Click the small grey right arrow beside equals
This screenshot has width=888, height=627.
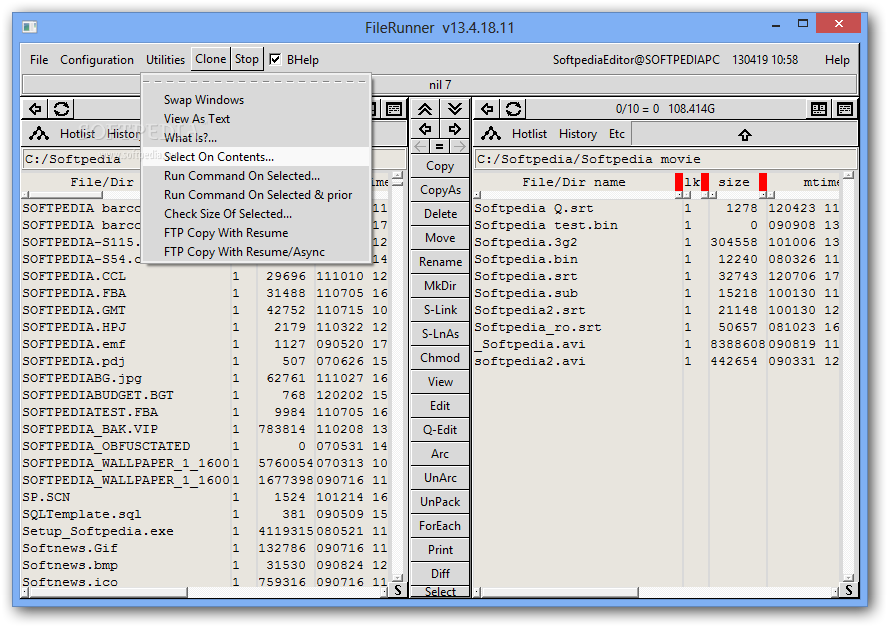[460, 146]
